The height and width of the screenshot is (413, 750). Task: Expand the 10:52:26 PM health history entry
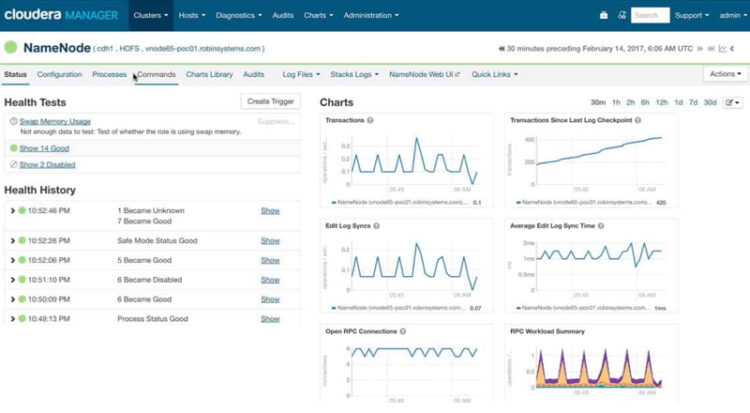pos(12,241)
